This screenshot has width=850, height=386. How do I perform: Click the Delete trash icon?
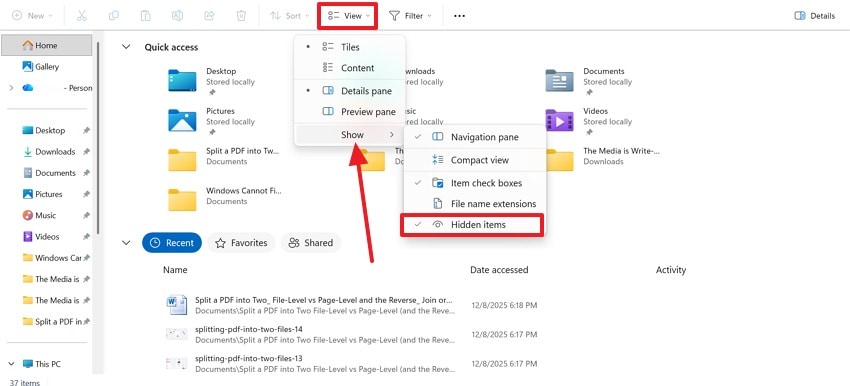pos(241,16)
